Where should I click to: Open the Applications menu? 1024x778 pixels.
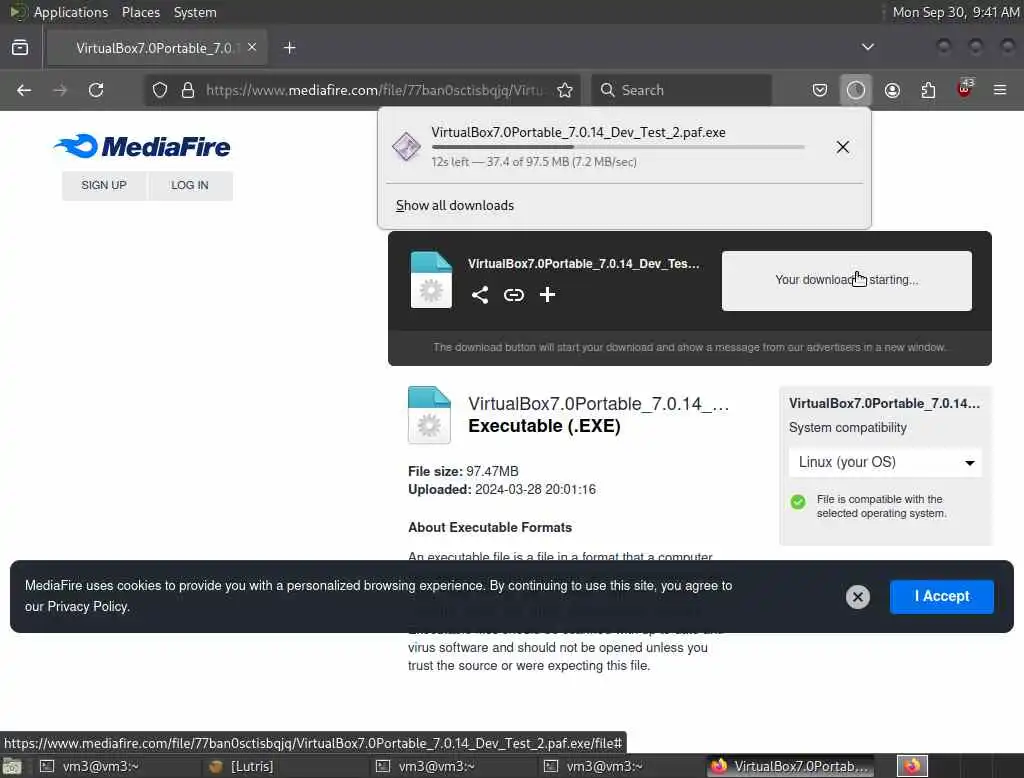(x=71, y=12)
